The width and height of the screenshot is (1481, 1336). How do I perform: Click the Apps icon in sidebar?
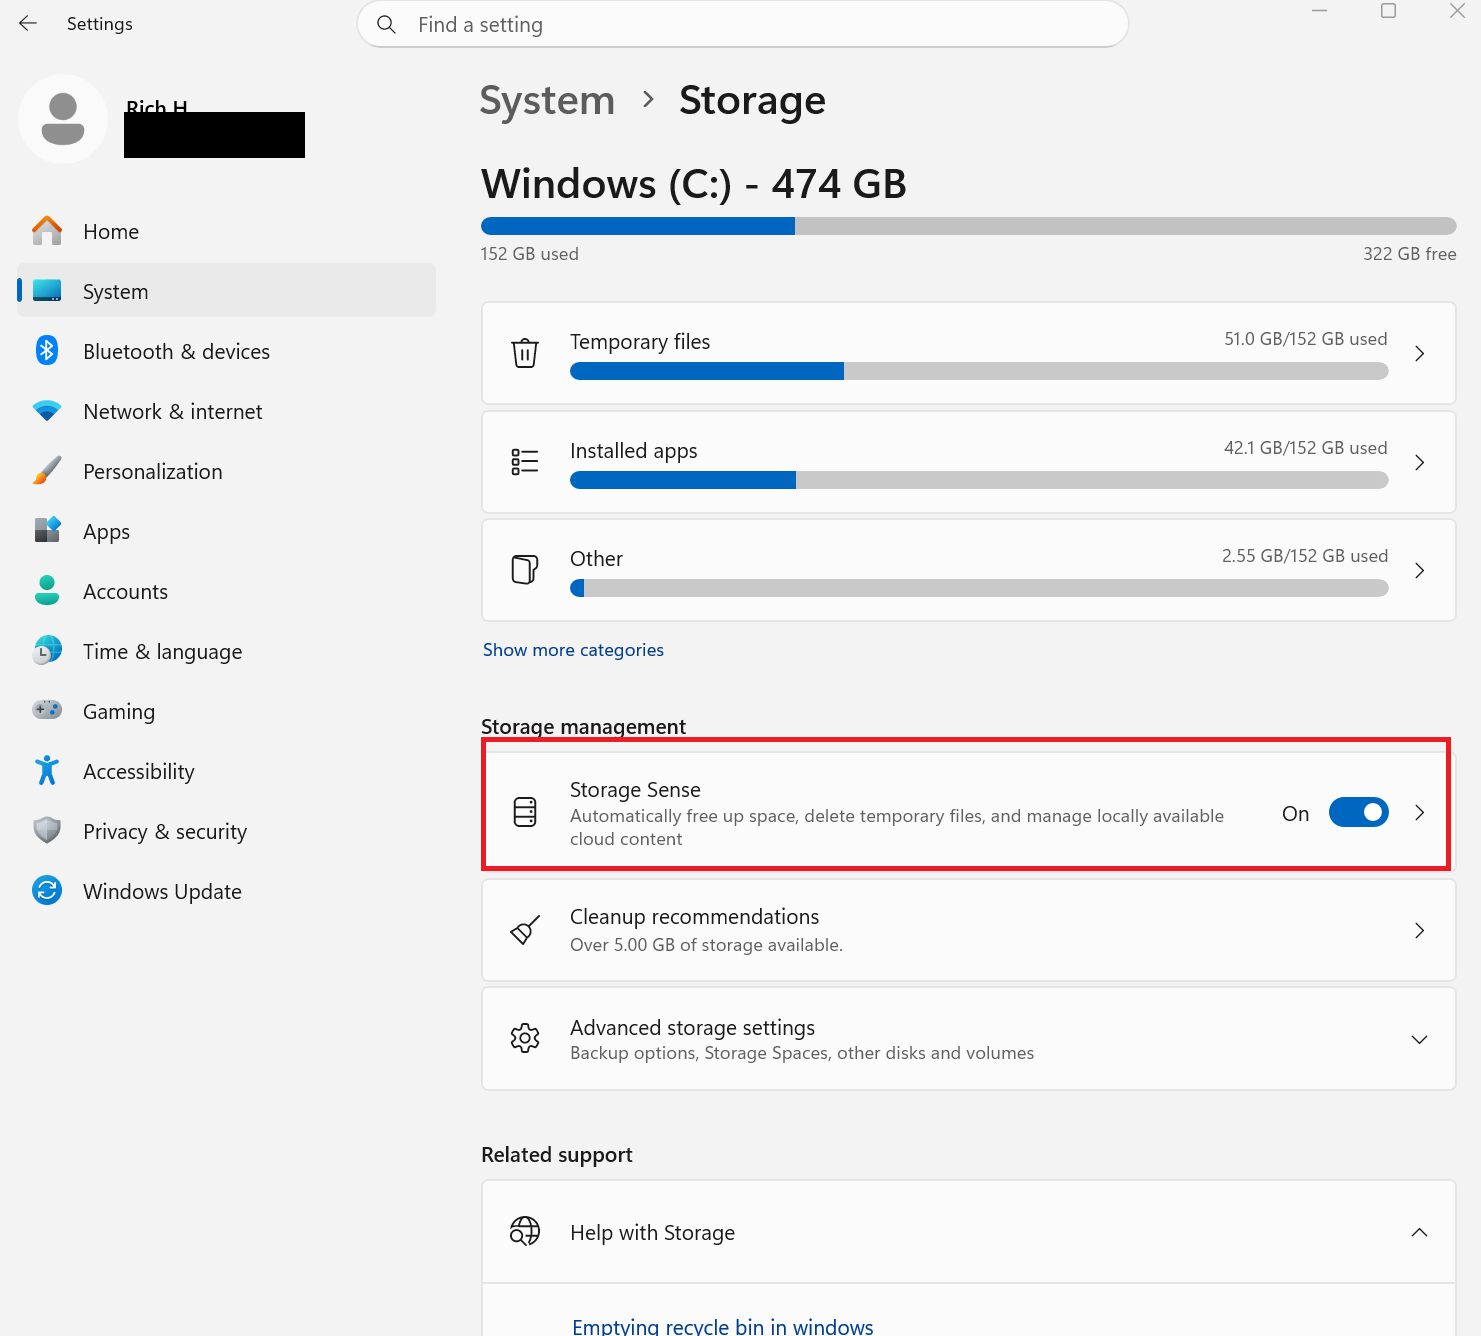(x=47, y=530)
